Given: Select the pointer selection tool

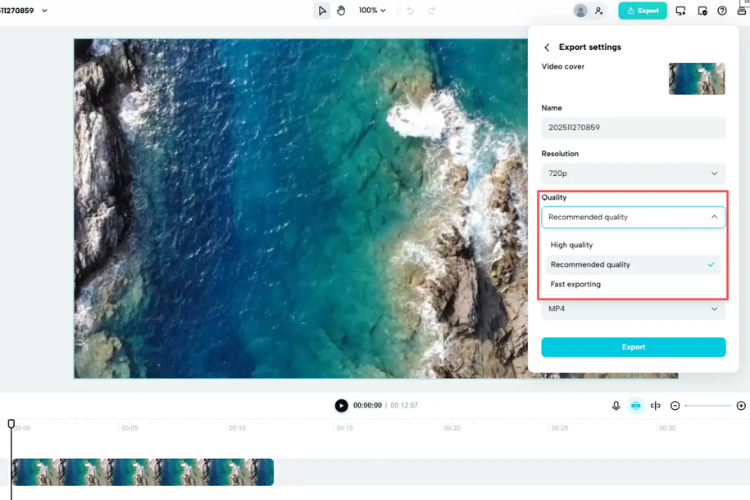Looking at the screenshot, I should point(322,11).
